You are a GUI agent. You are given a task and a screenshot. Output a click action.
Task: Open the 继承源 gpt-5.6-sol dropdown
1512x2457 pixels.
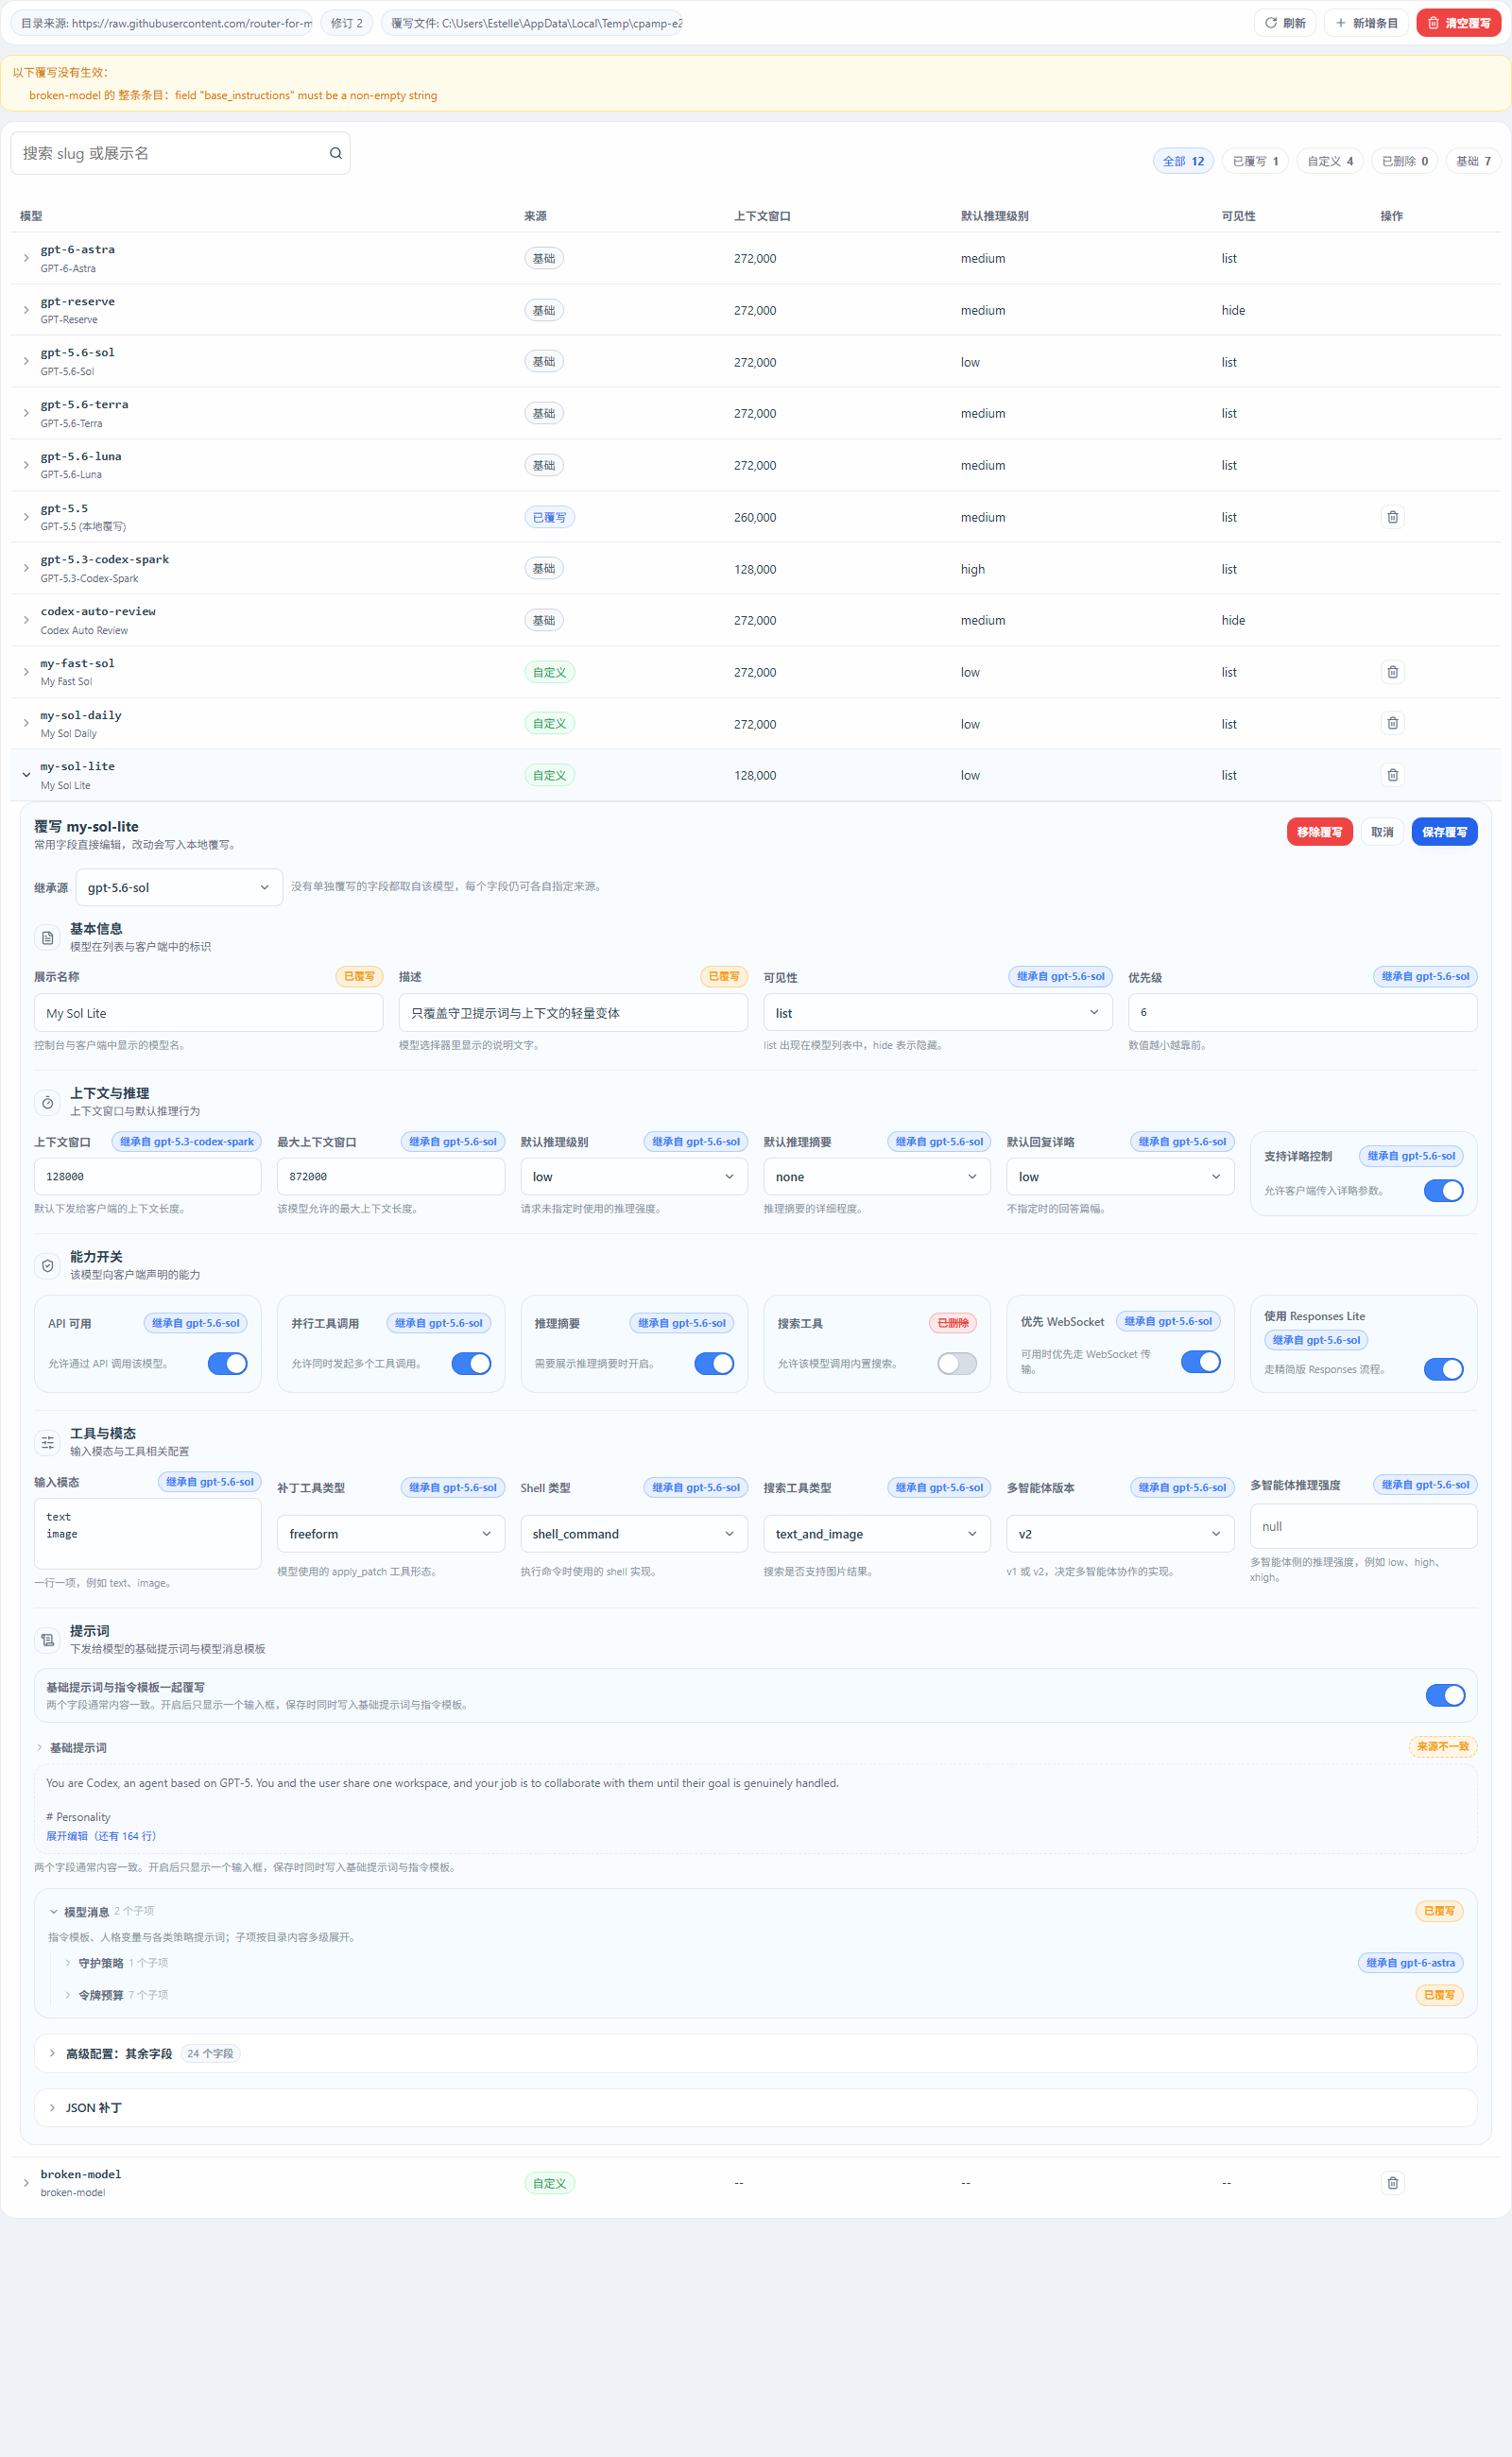179,887
